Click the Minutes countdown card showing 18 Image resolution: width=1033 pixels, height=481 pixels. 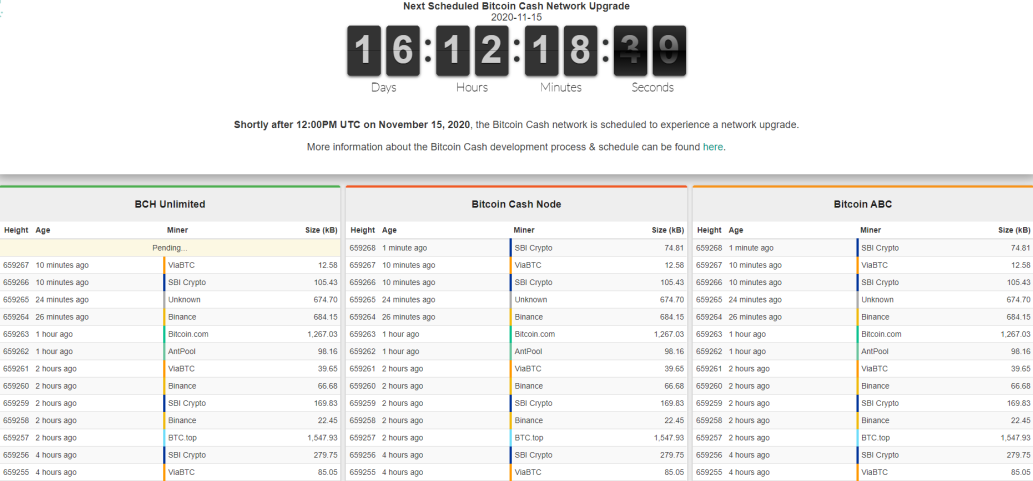[x=561, y=51]
